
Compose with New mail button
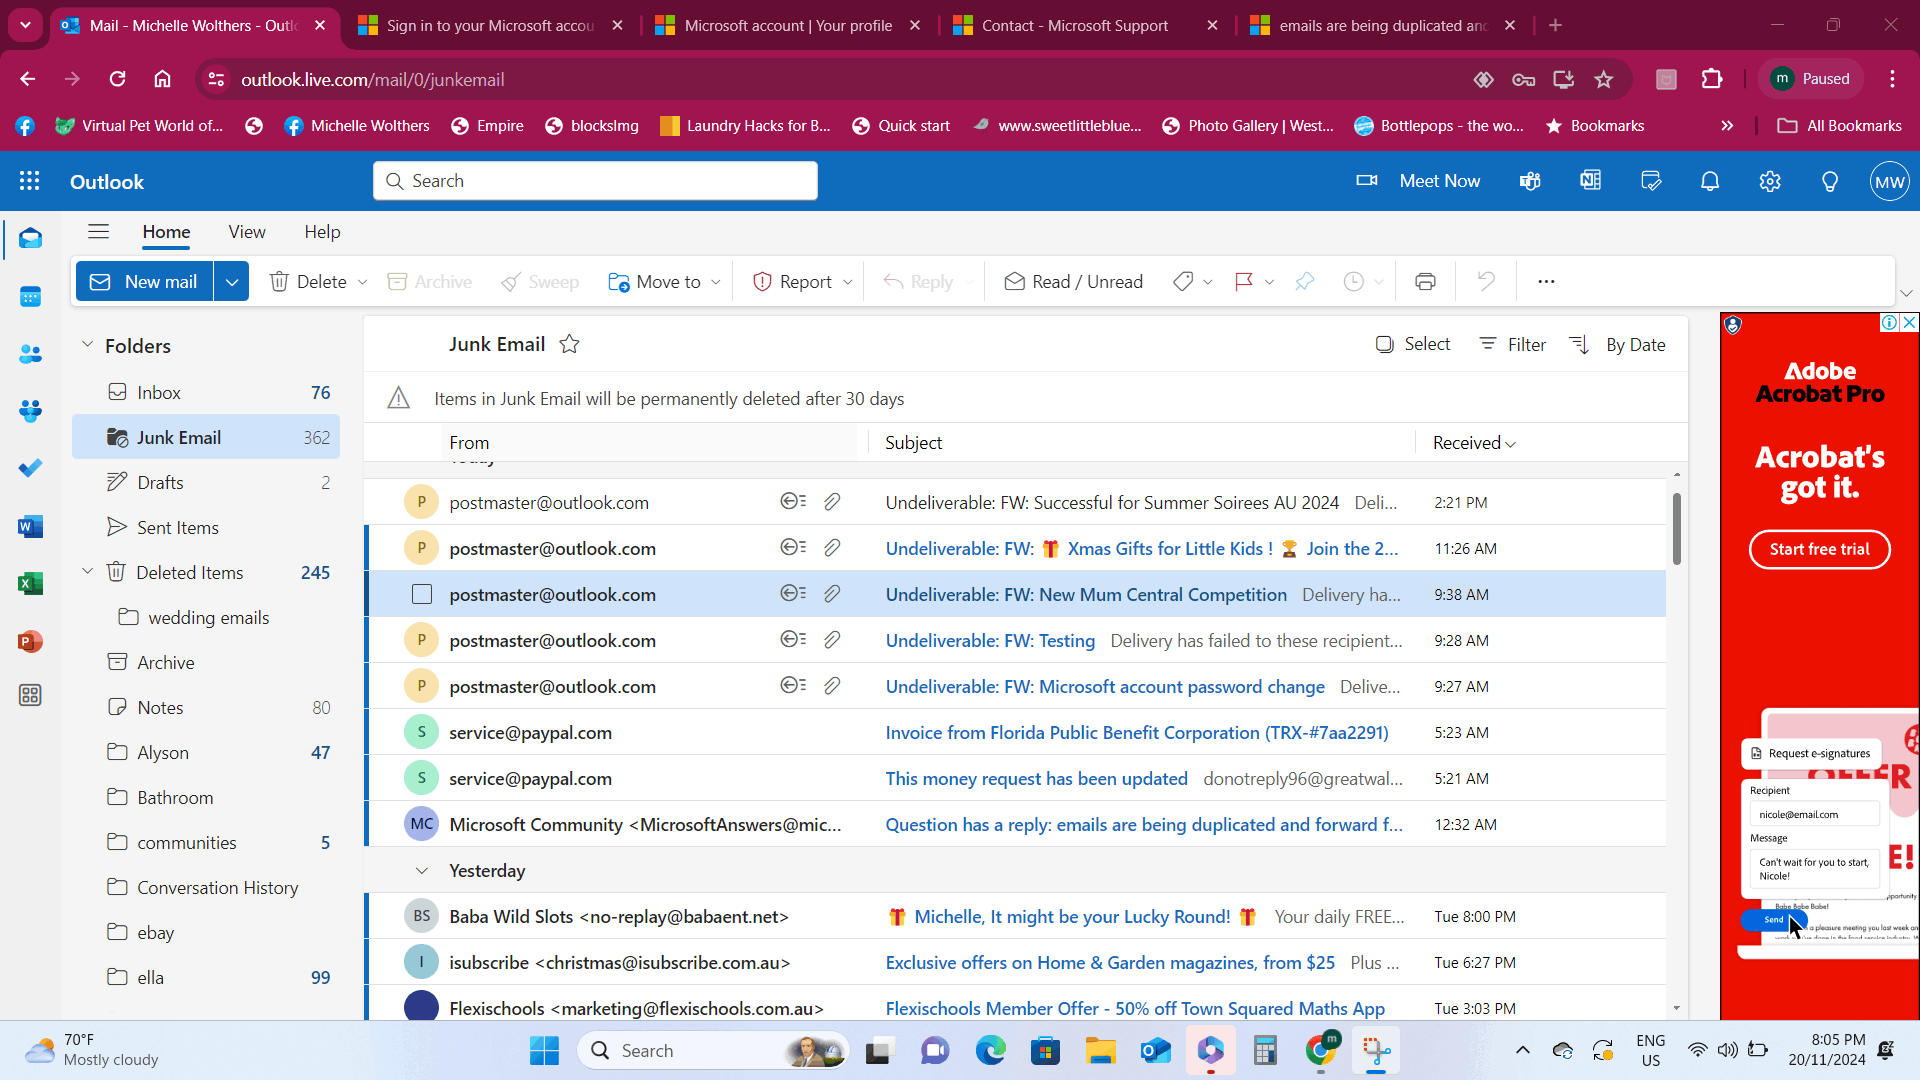(145, 282)
